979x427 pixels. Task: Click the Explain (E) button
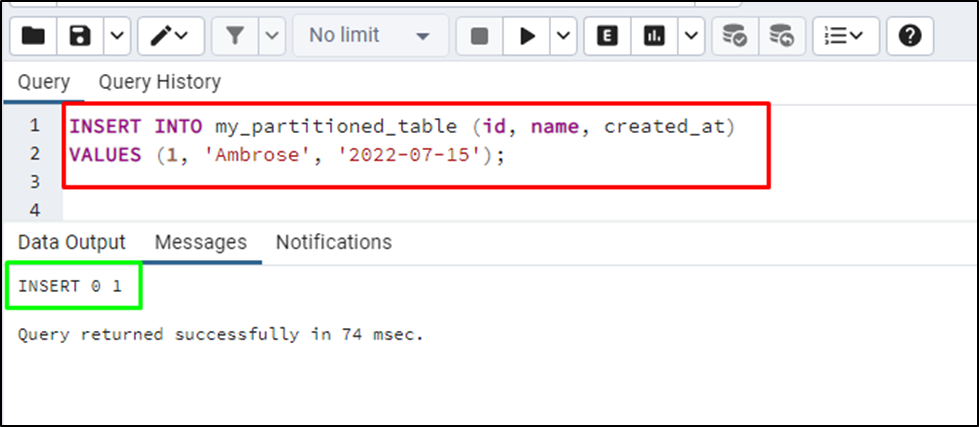(607, 36)
